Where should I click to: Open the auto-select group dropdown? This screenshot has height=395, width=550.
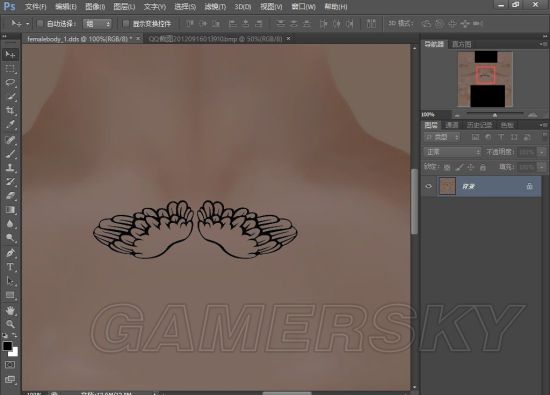coord(97,24)
